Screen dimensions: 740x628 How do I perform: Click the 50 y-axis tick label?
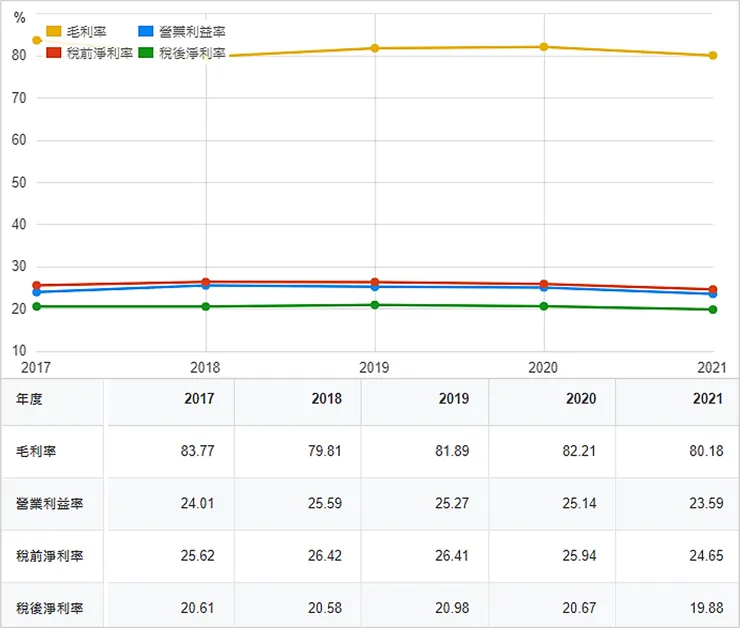(x=19, y=182)
